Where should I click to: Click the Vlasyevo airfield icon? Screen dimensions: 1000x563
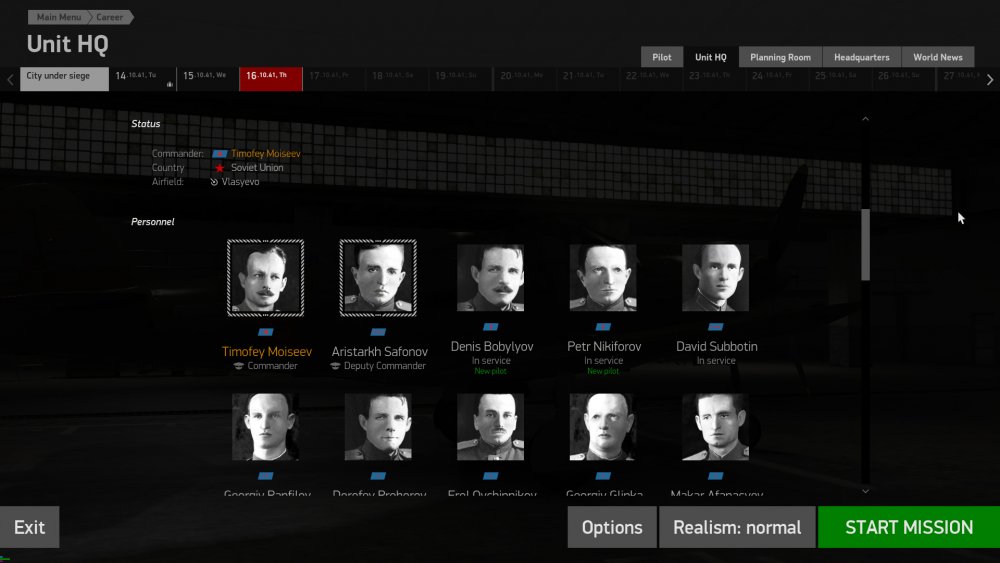(x=214, y=182)
